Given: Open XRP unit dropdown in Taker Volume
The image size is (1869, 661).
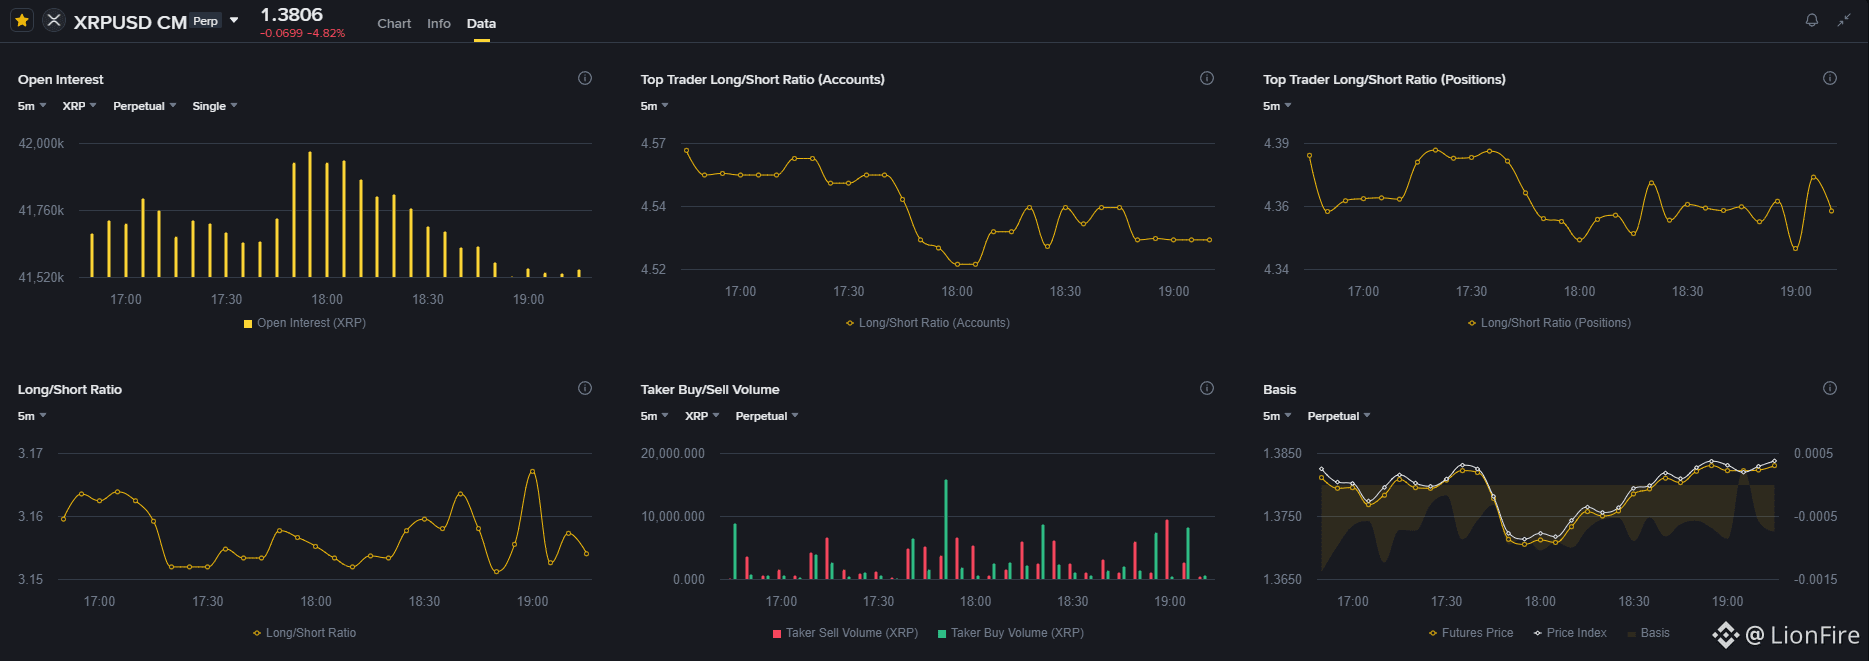Looking at the screenshot, I should pyautogui.click(x=702, y=416).
